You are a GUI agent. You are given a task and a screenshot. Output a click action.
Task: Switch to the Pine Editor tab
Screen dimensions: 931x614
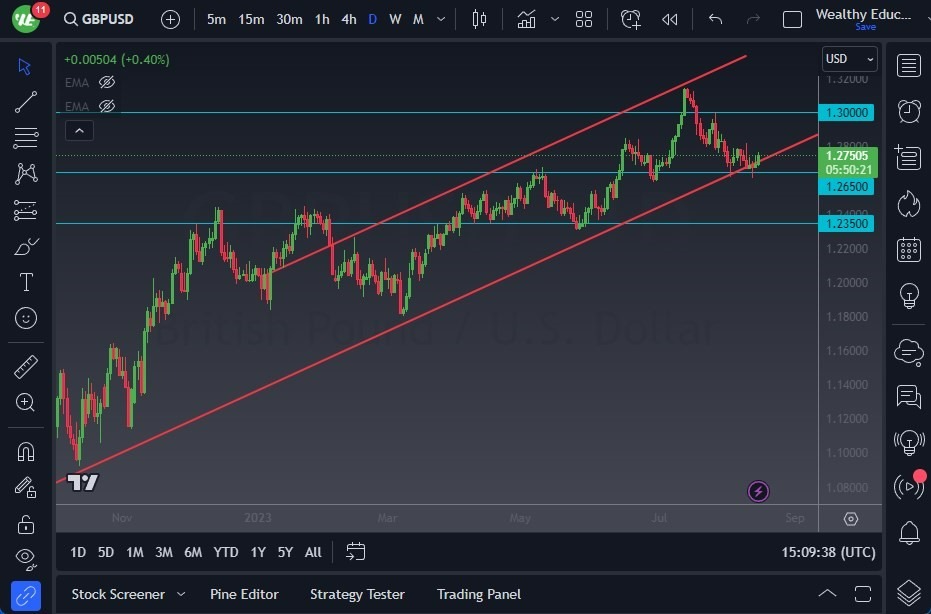(244, 594)
